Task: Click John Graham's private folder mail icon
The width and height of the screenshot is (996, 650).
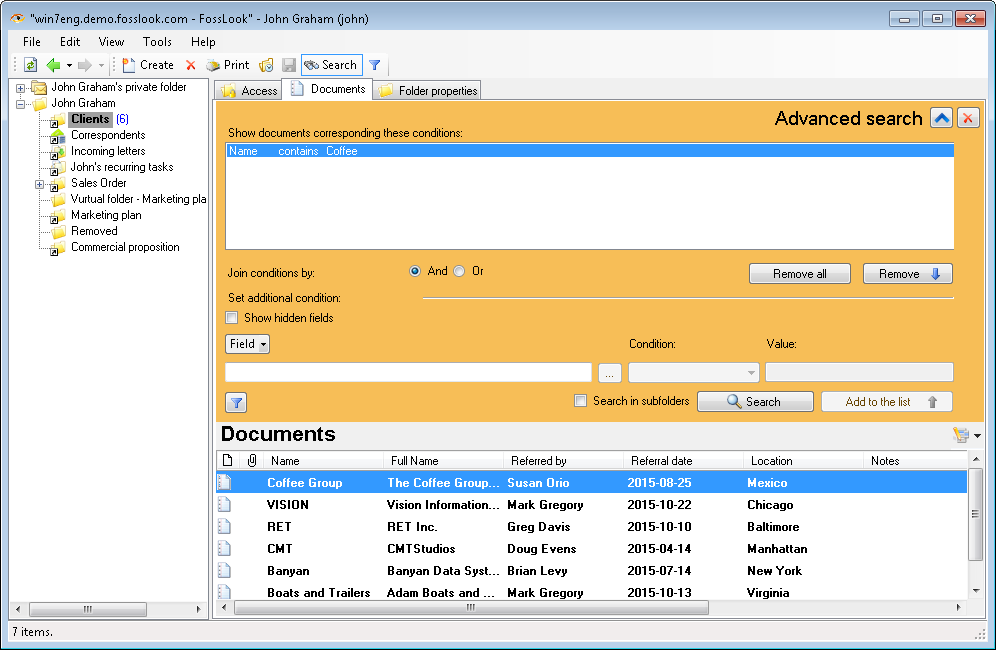Action: 39,88
